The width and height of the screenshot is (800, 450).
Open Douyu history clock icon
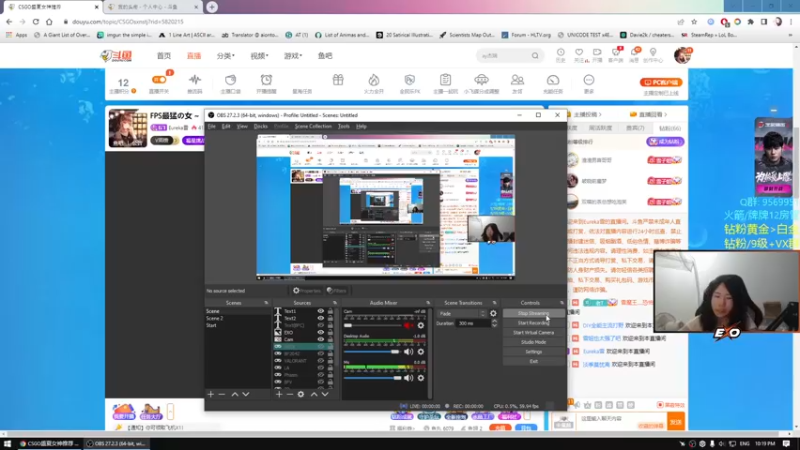(560, 53)
